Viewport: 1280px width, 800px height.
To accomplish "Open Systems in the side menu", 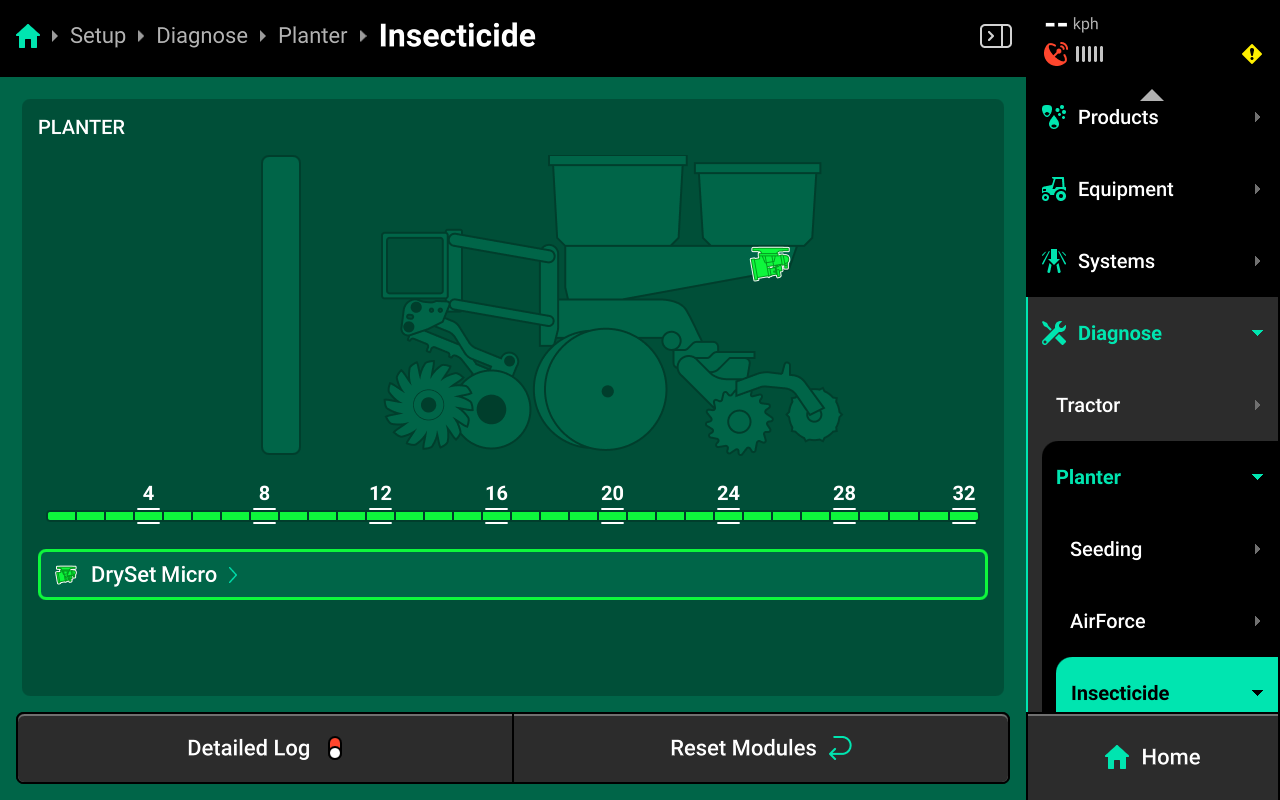I will pyautogui.click(x=1152, y=261).
